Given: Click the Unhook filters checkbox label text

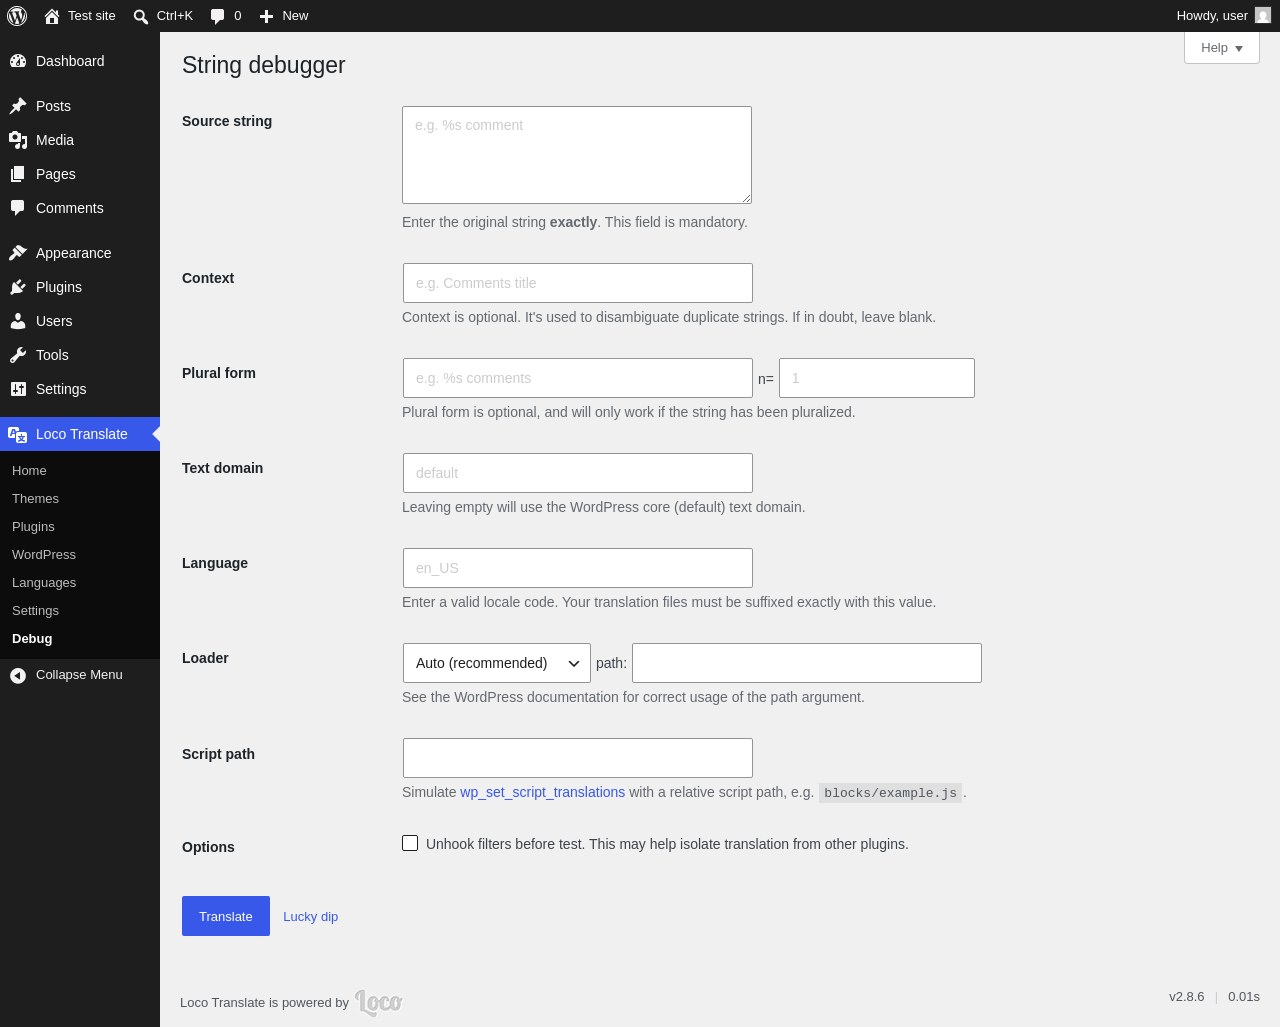Looking at the screenshot, I should point(667,844).
